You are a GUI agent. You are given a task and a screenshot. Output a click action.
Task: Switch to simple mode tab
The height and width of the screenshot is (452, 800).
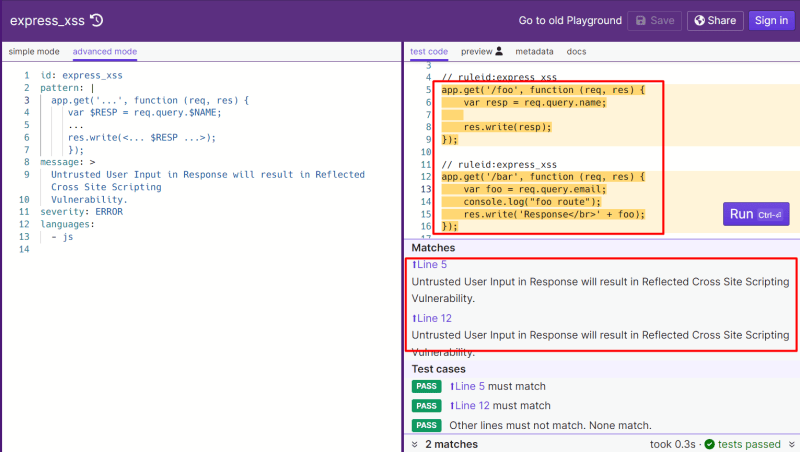(x=34, y=52)
